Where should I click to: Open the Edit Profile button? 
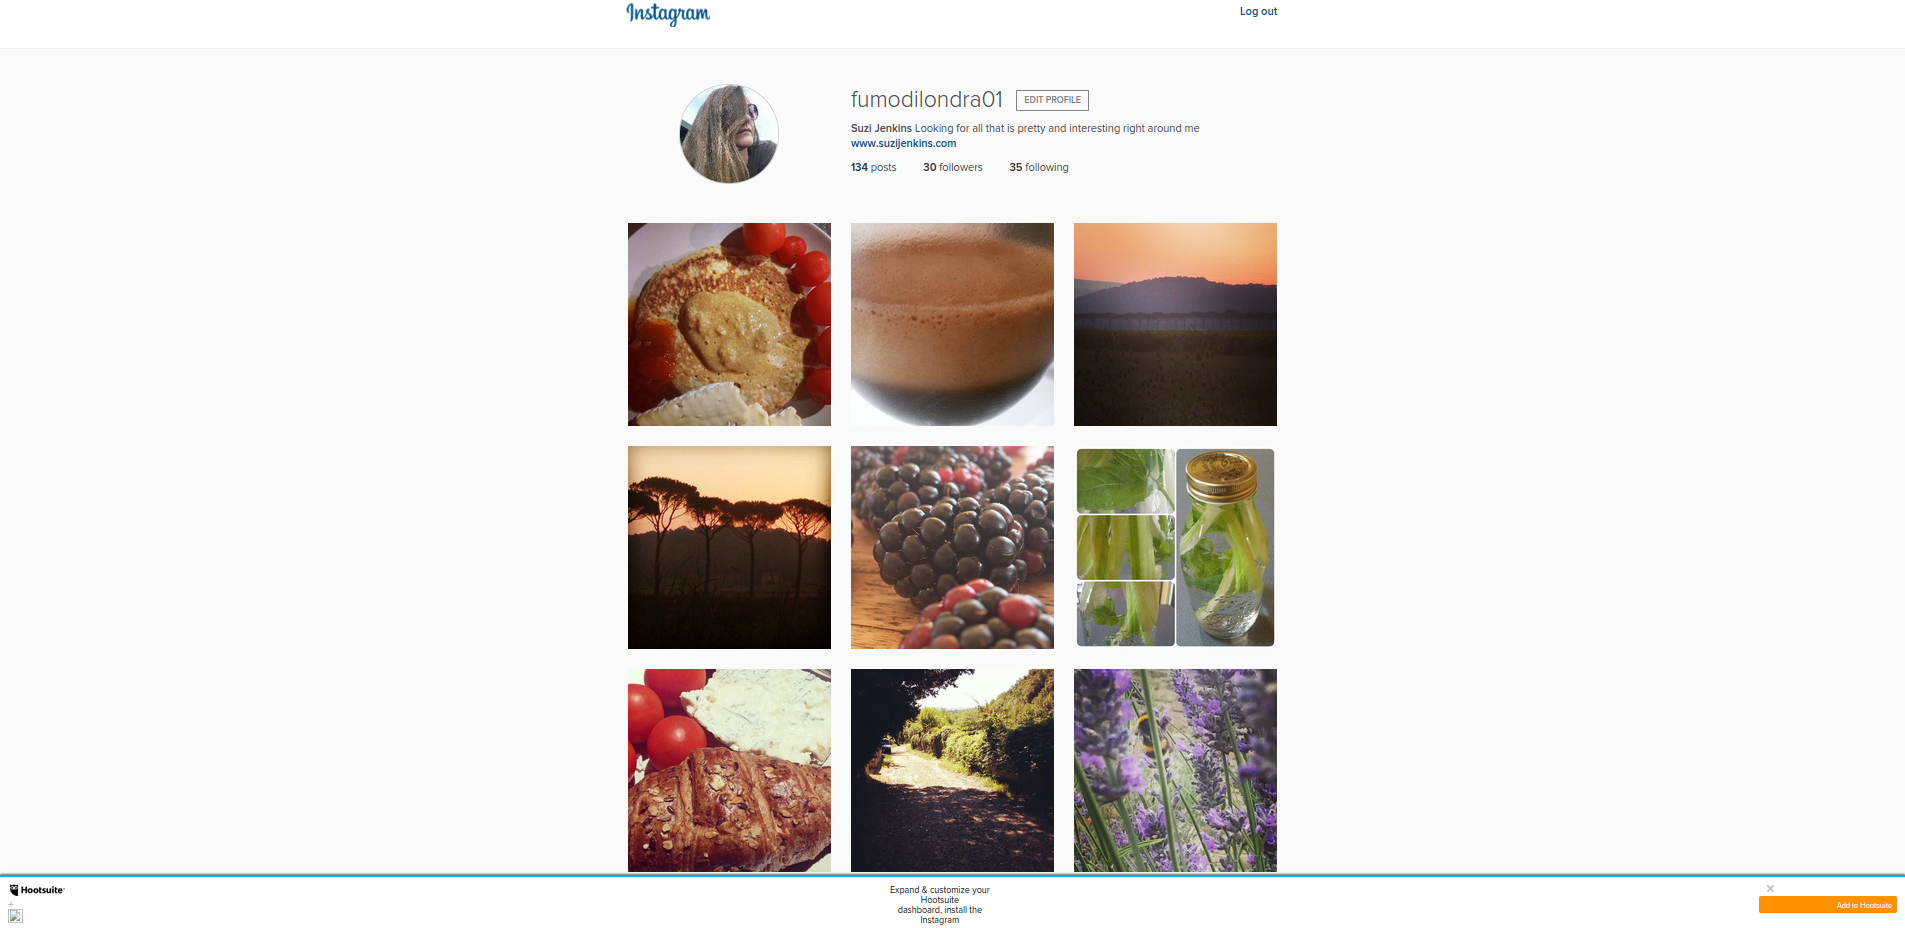pyautogui.click(x=1052, y=100)
